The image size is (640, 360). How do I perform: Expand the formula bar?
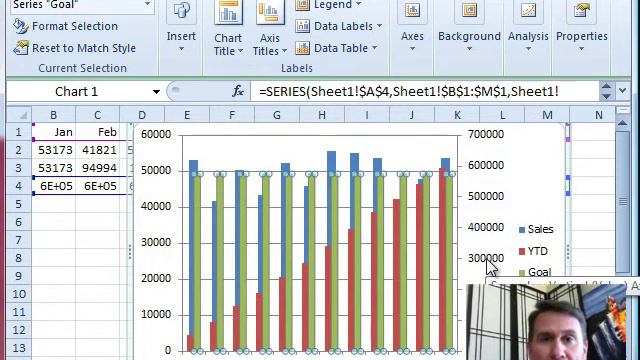(x=622, y=91)
